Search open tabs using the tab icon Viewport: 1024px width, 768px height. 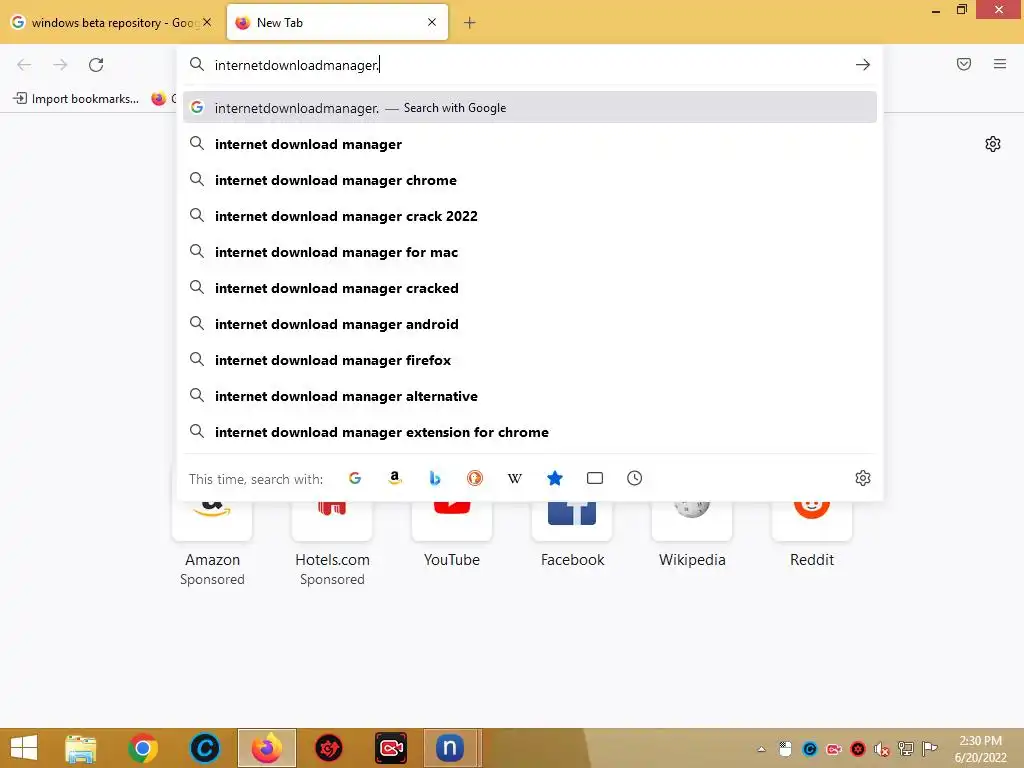[x=595, y=478]
